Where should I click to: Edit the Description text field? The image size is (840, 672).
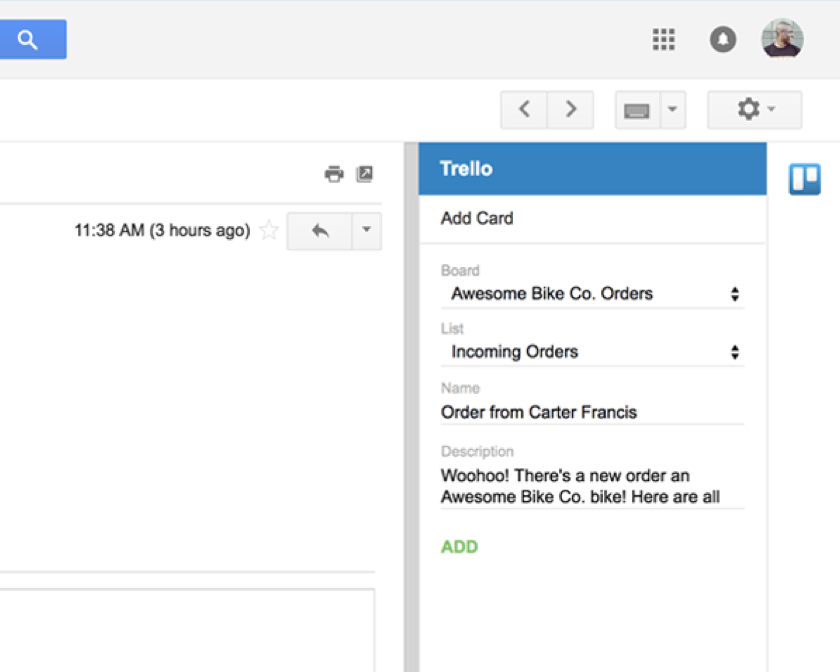(592, 486)
